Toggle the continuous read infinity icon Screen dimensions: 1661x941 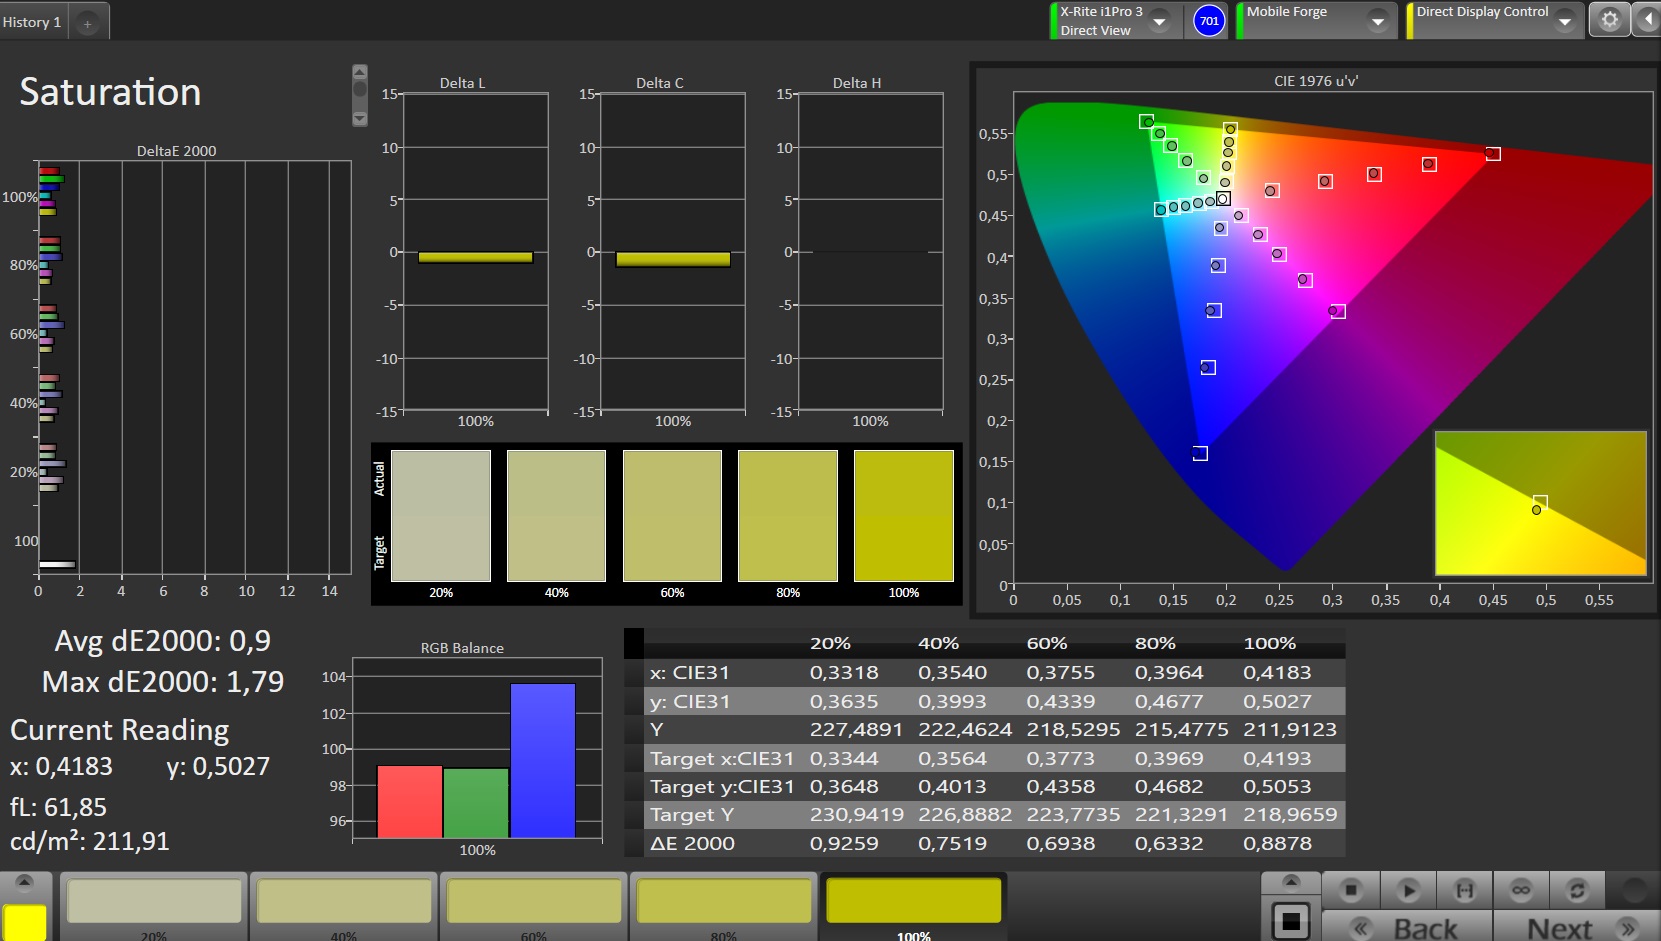(1520, 889)
